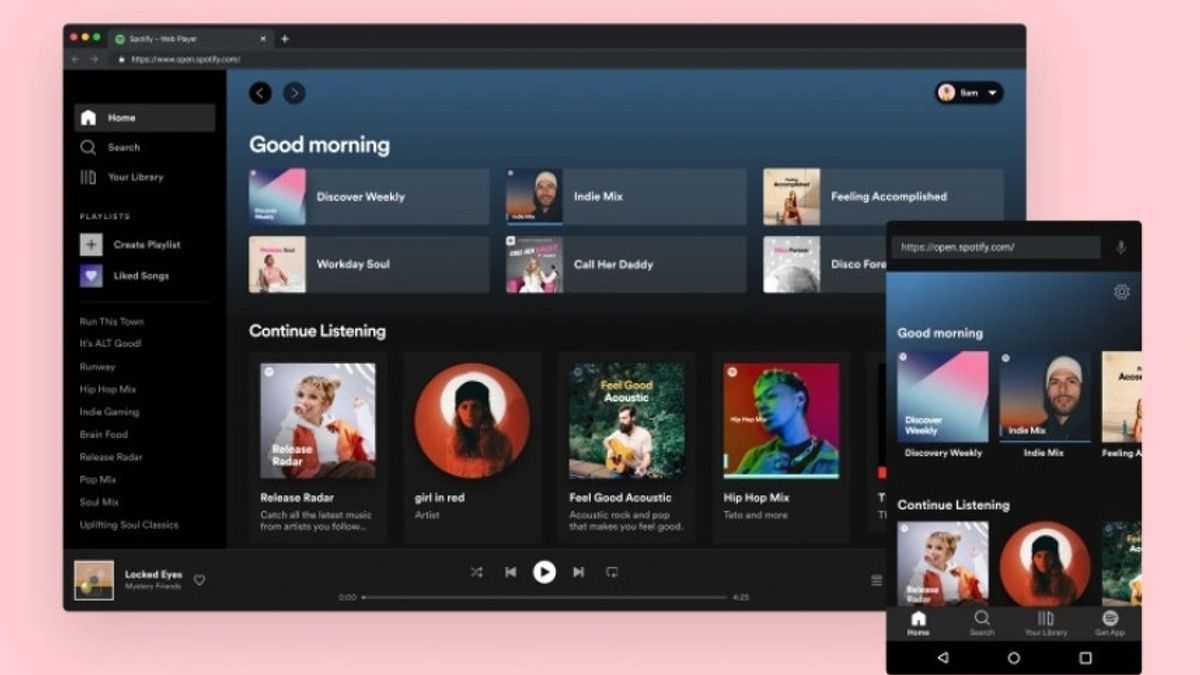Tap Your Library tab in mobile bar
Screen dimensions: 1200x675
[x=1046, y=624]
